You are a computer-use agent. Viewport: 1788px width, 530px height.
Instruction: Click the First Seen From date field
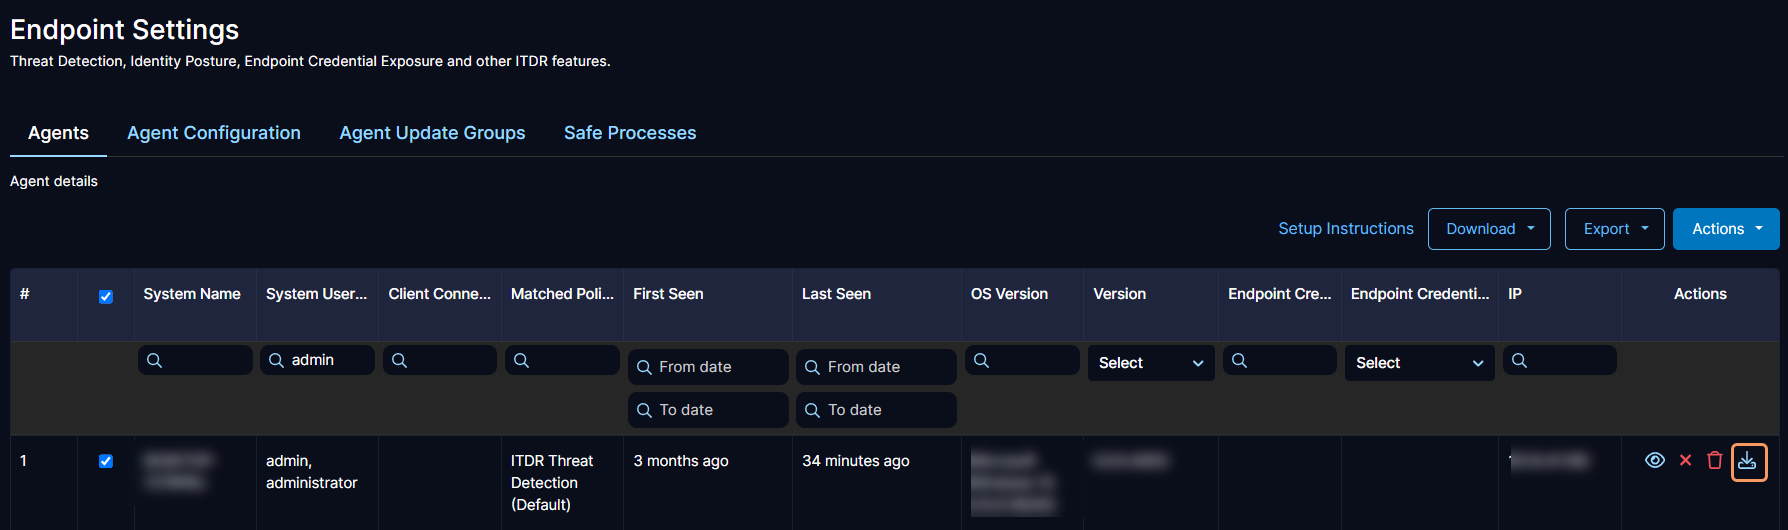pyautogui.click(x=708, y=367)
